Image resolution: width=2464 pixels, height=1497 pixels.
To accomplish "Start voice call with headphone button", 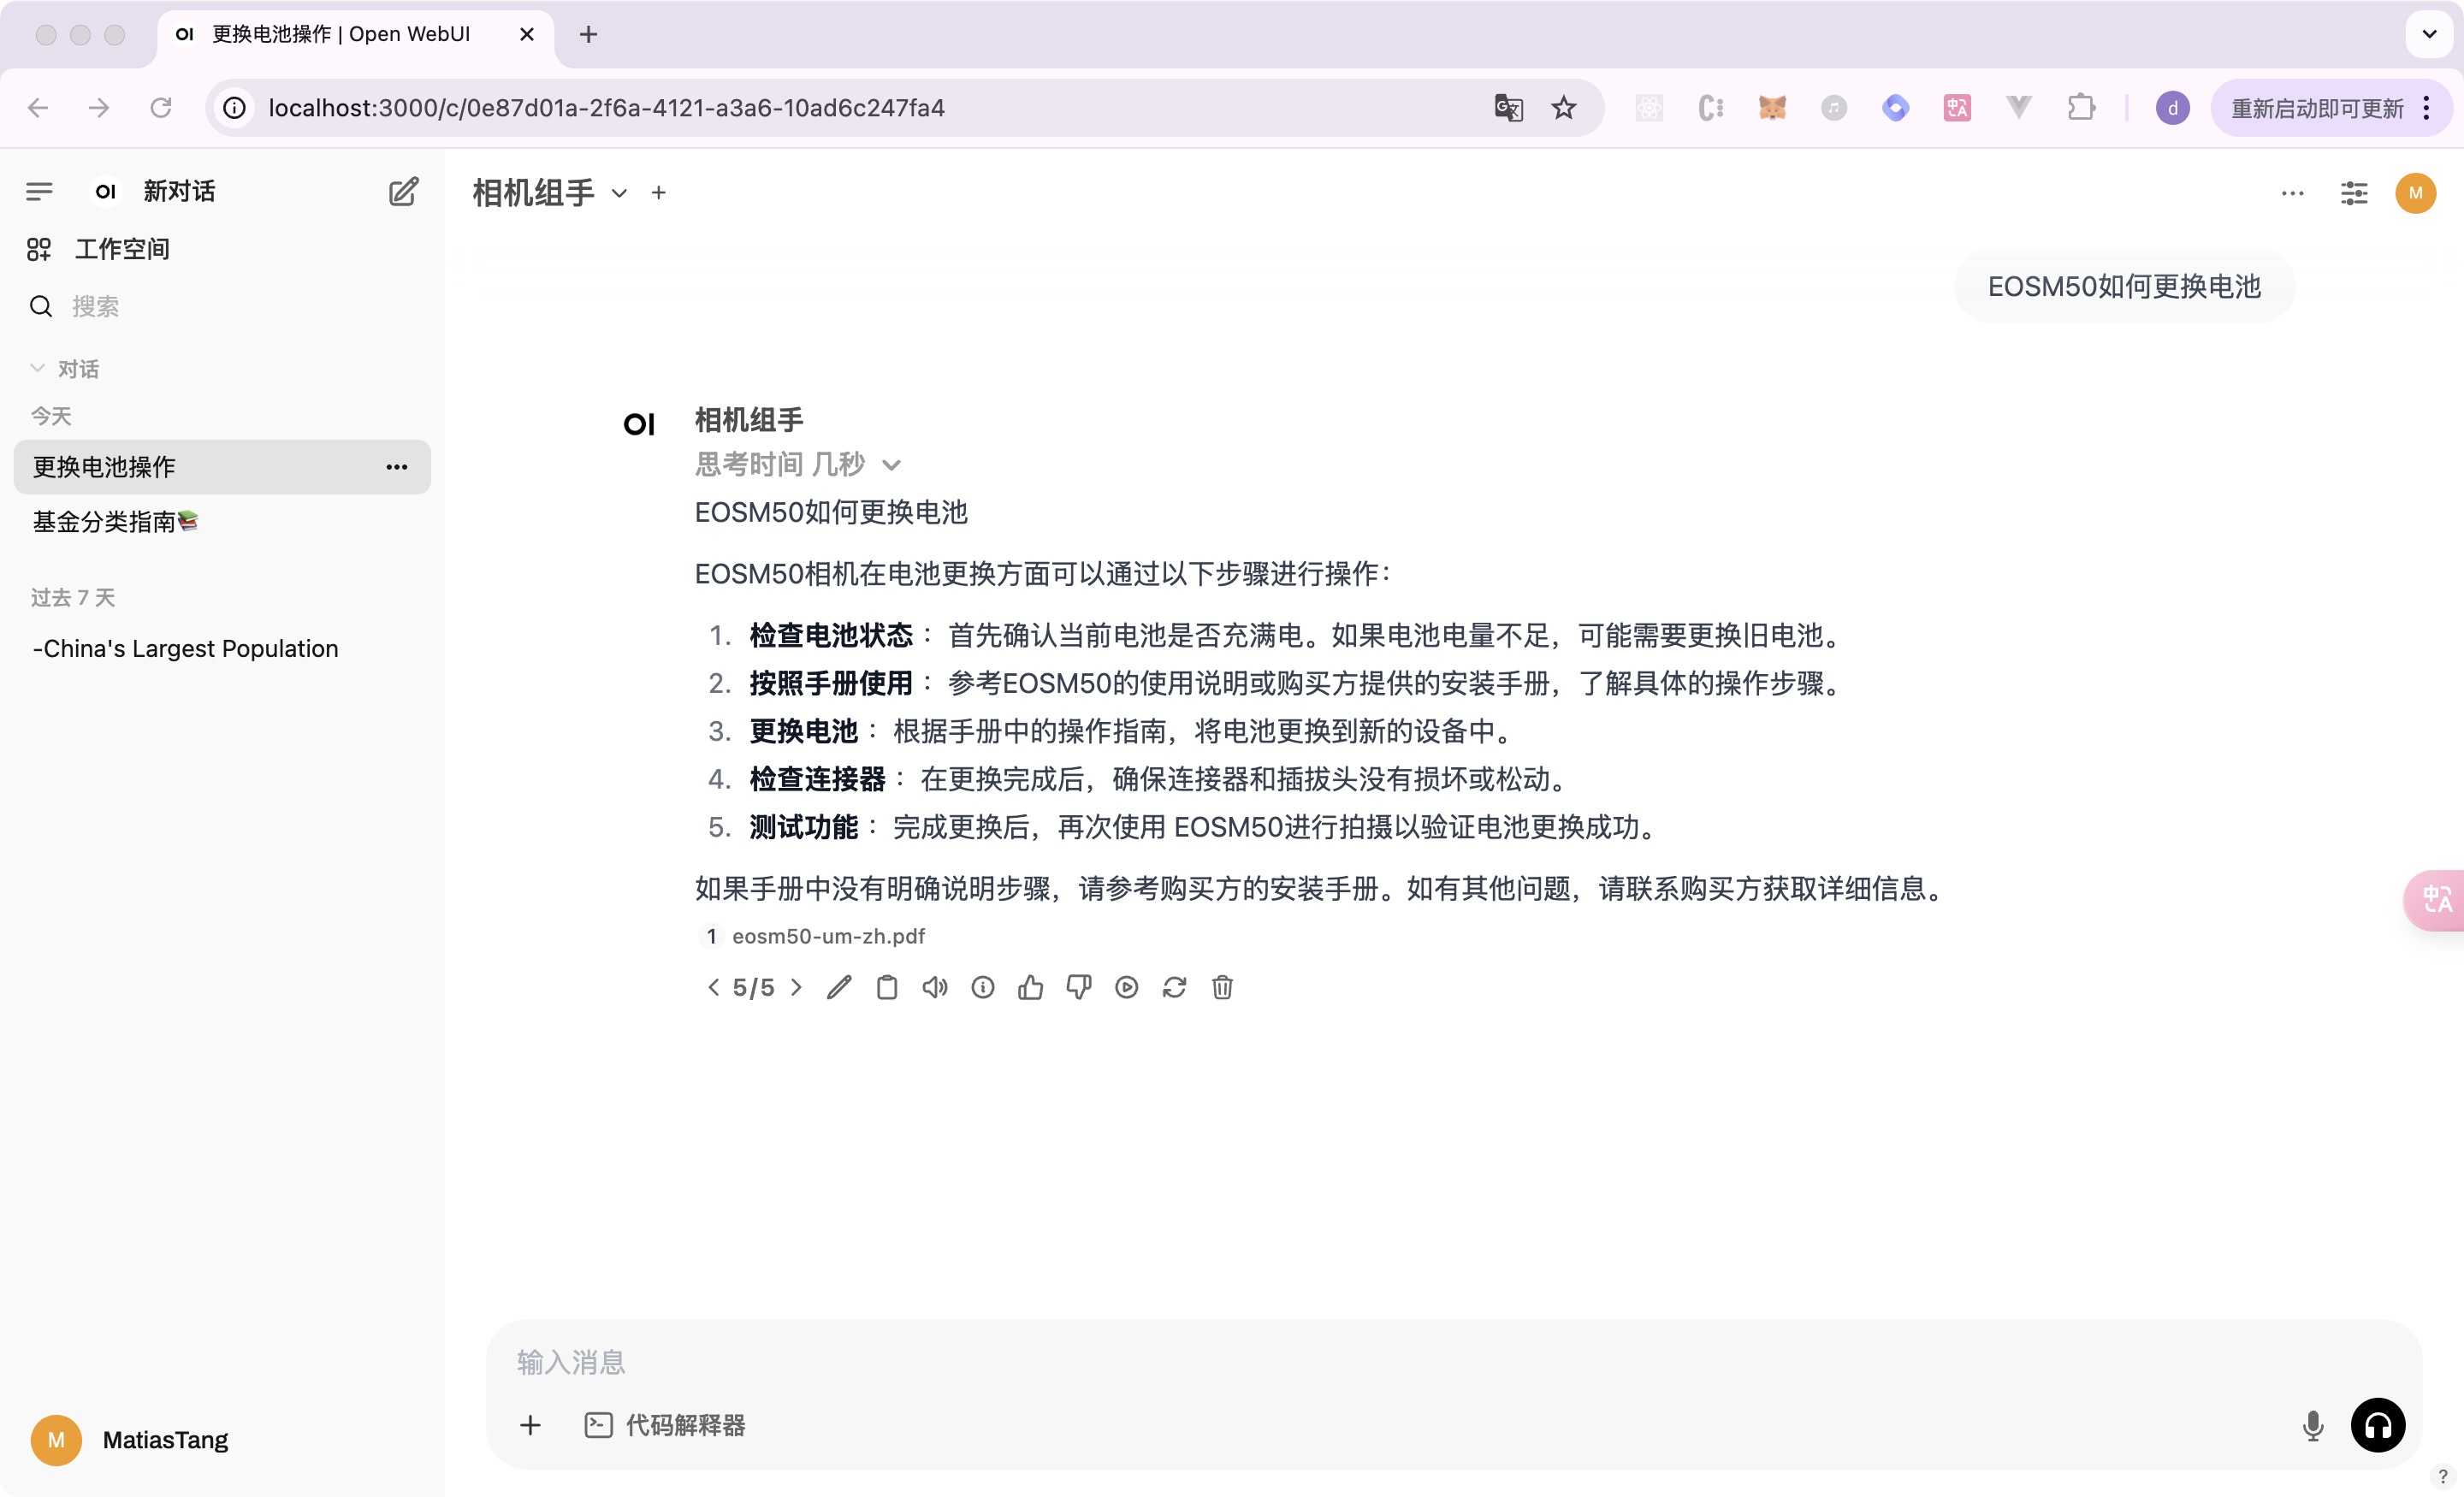I will pos(2378,1425).
